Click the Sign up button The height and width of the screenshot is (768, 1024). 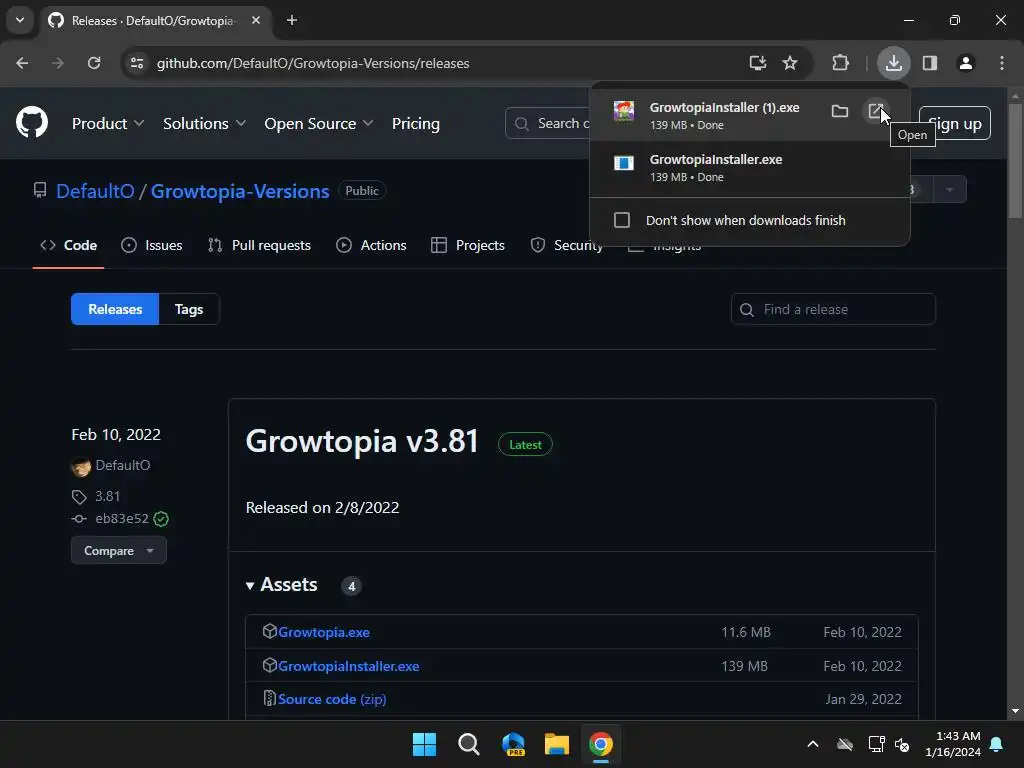[955, 123]
